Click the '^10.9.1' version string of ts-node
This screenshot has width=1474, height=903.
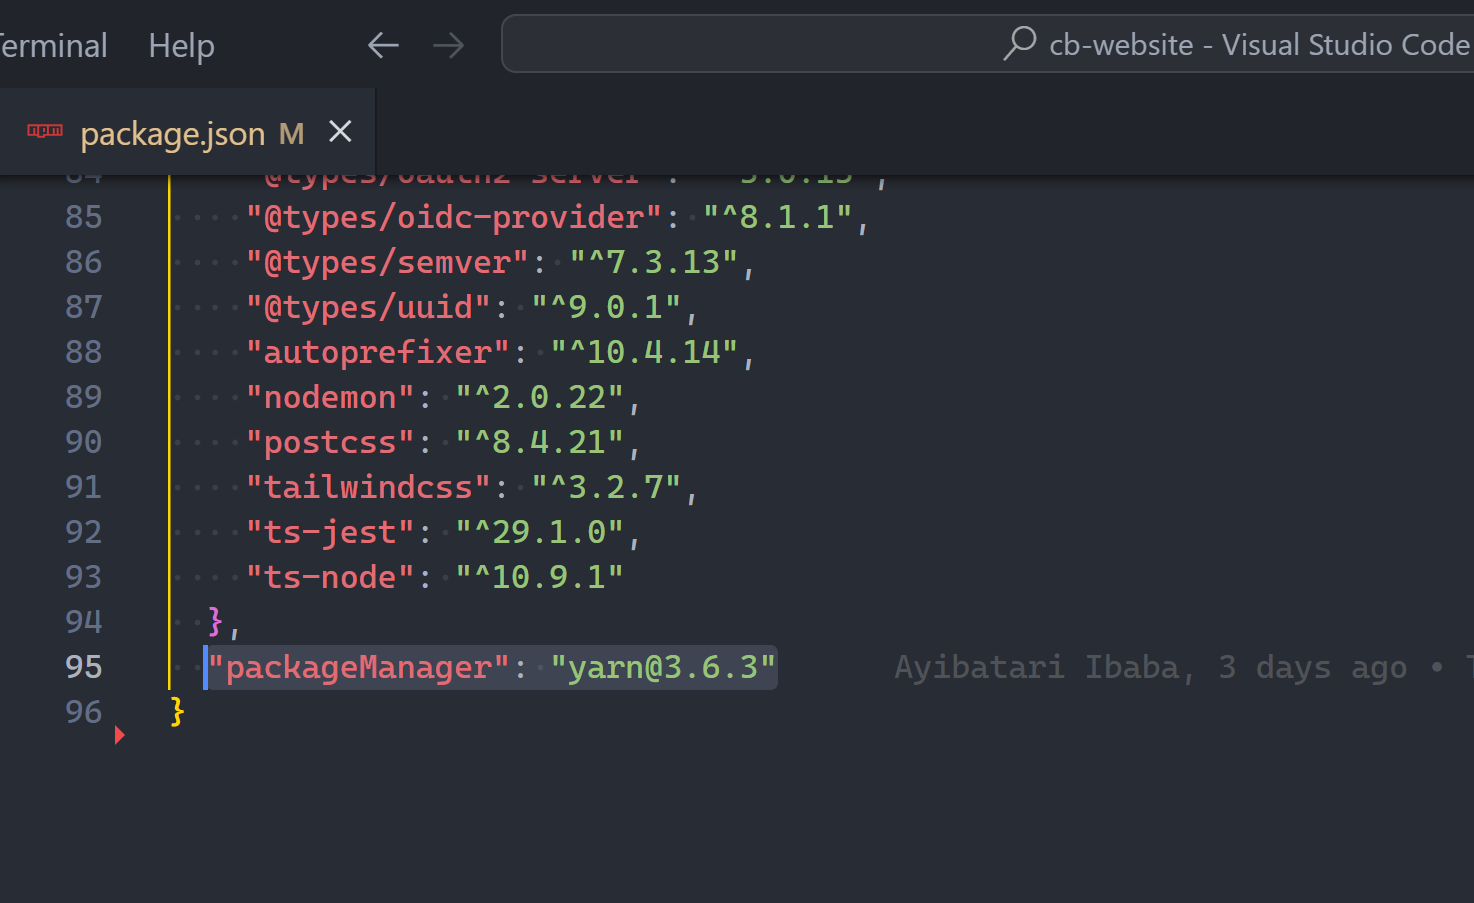pyautogui.click(x=539, y=576)
